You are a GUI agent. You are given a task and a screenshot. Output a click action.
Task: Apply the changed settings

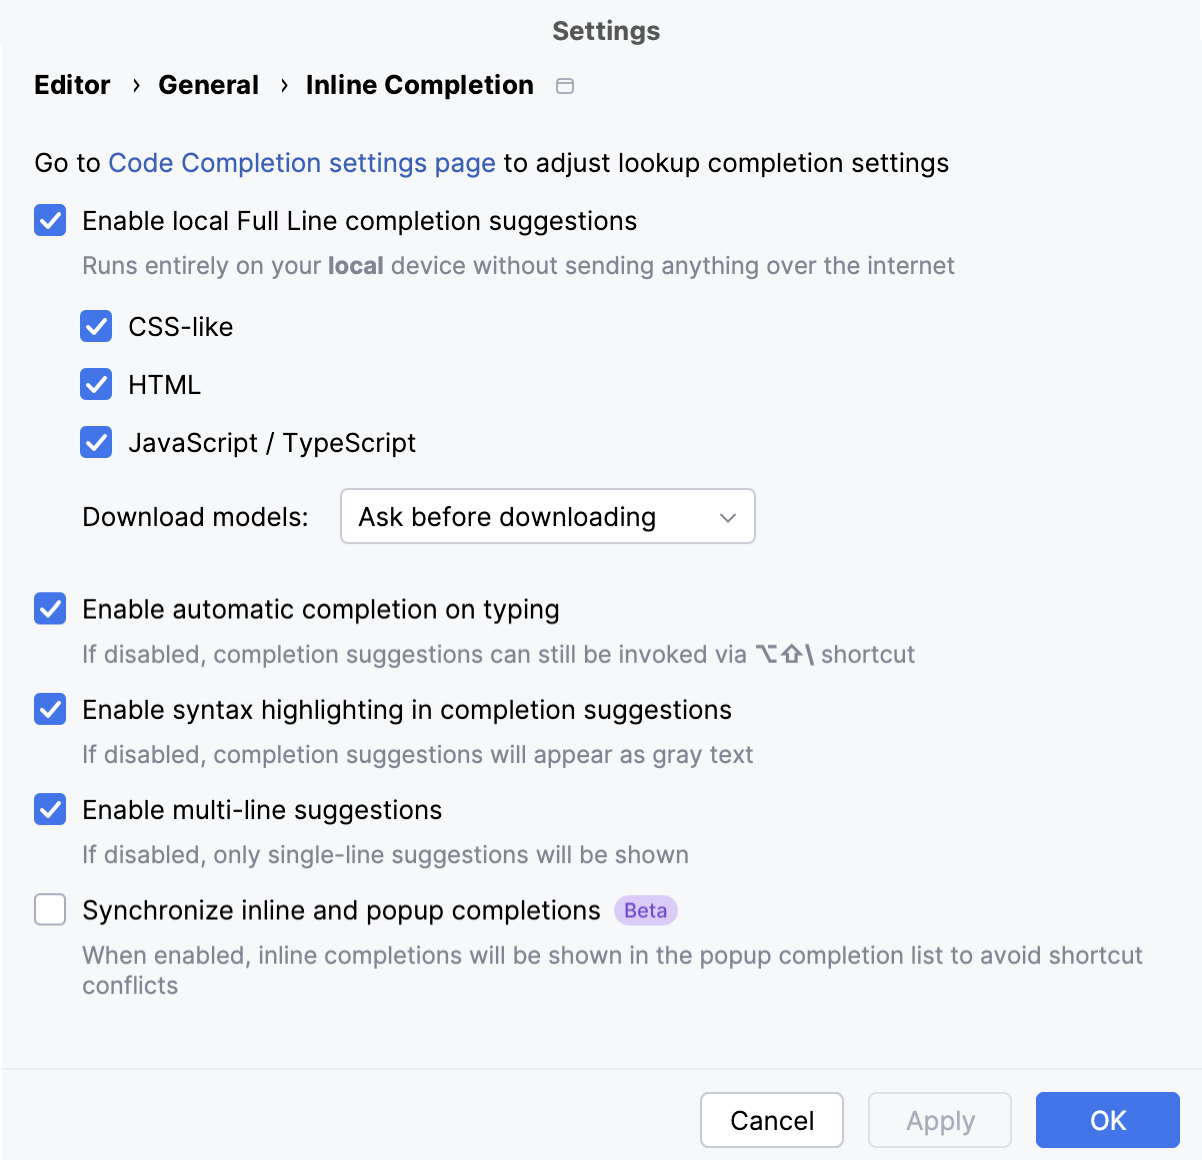939,1120
